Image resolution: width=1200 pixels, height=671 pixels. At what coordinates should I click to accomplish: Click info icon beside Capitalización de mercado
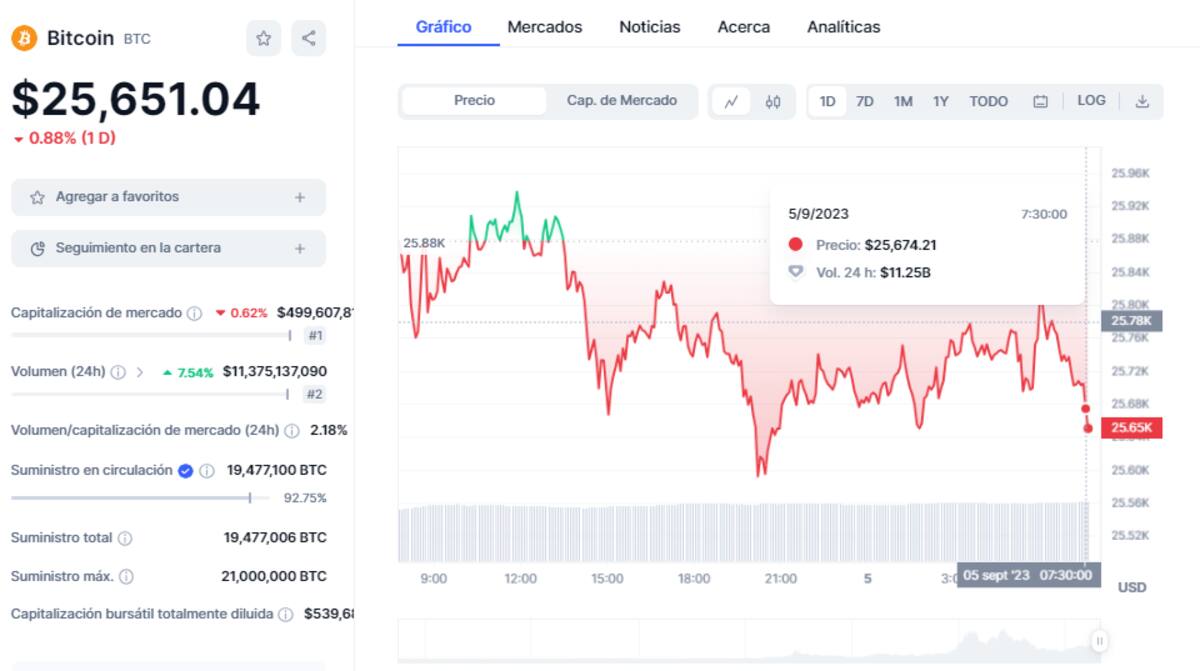(195, 313)
